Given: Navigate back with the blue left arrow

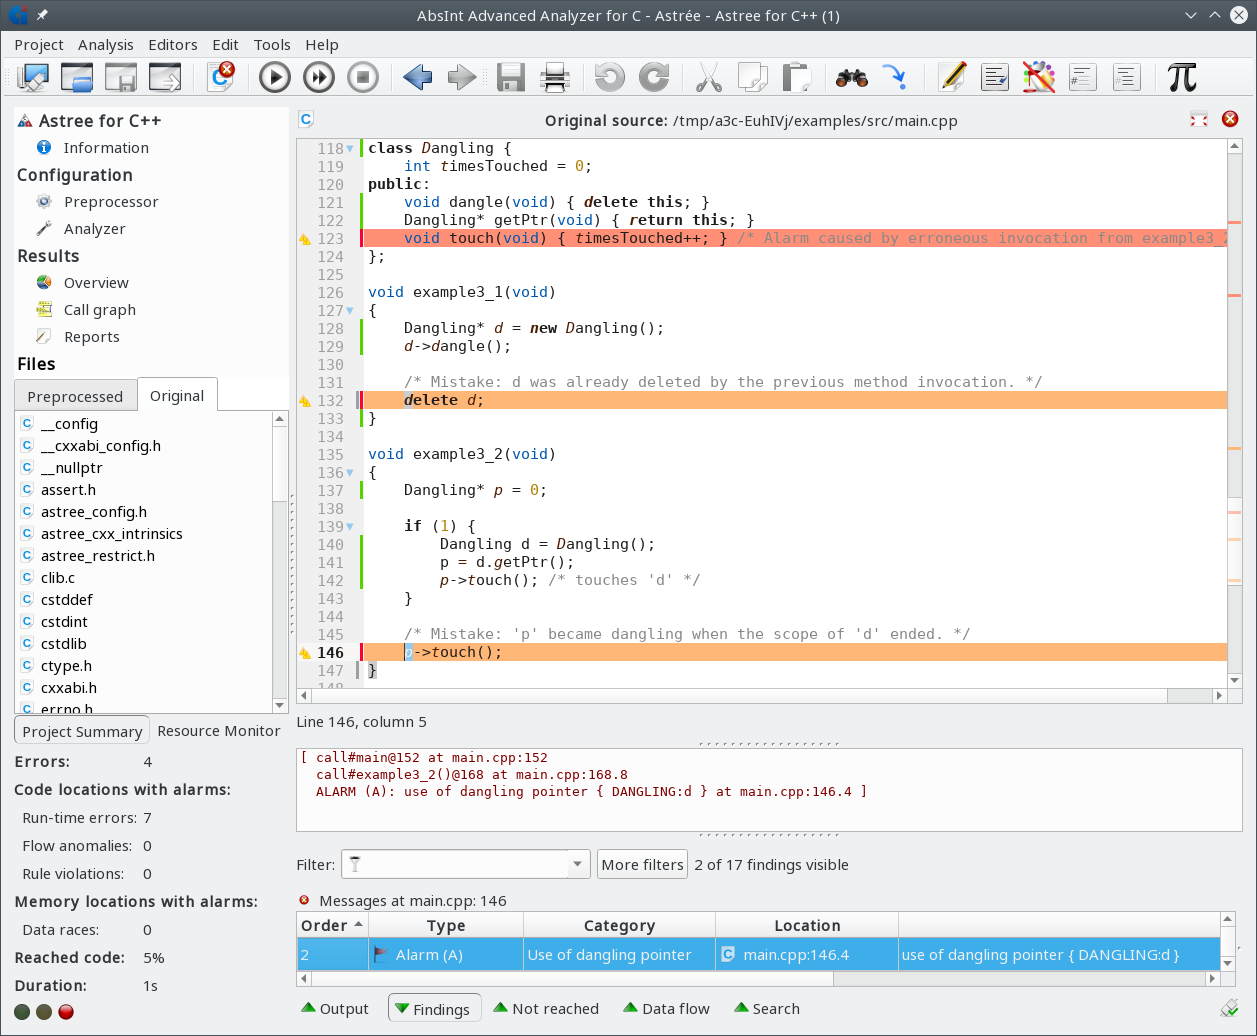Looking at the screenshot, I should pyautogui.click(x=417, y=77).
